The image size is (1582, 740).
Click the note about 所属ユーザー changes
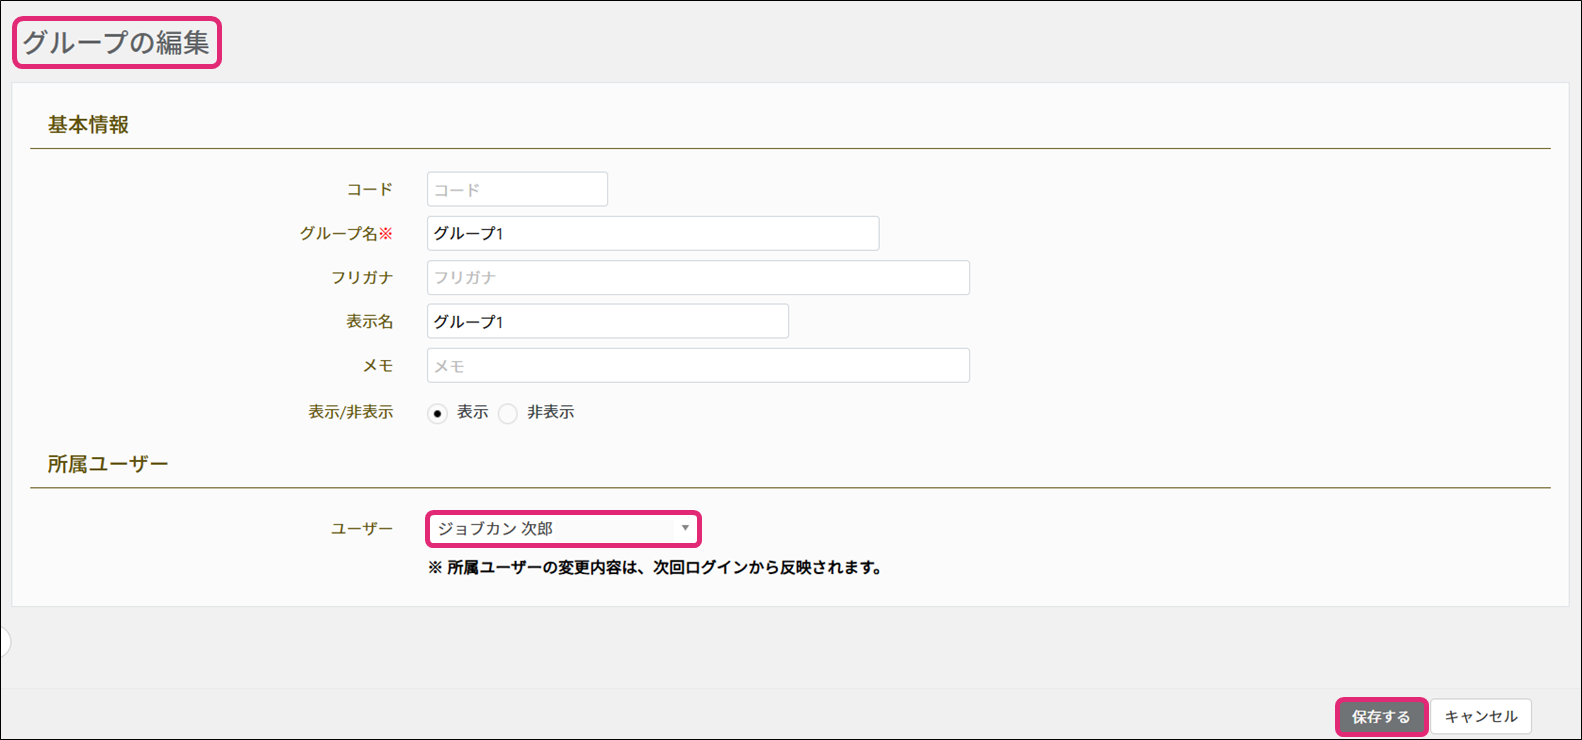click(655, 567)
